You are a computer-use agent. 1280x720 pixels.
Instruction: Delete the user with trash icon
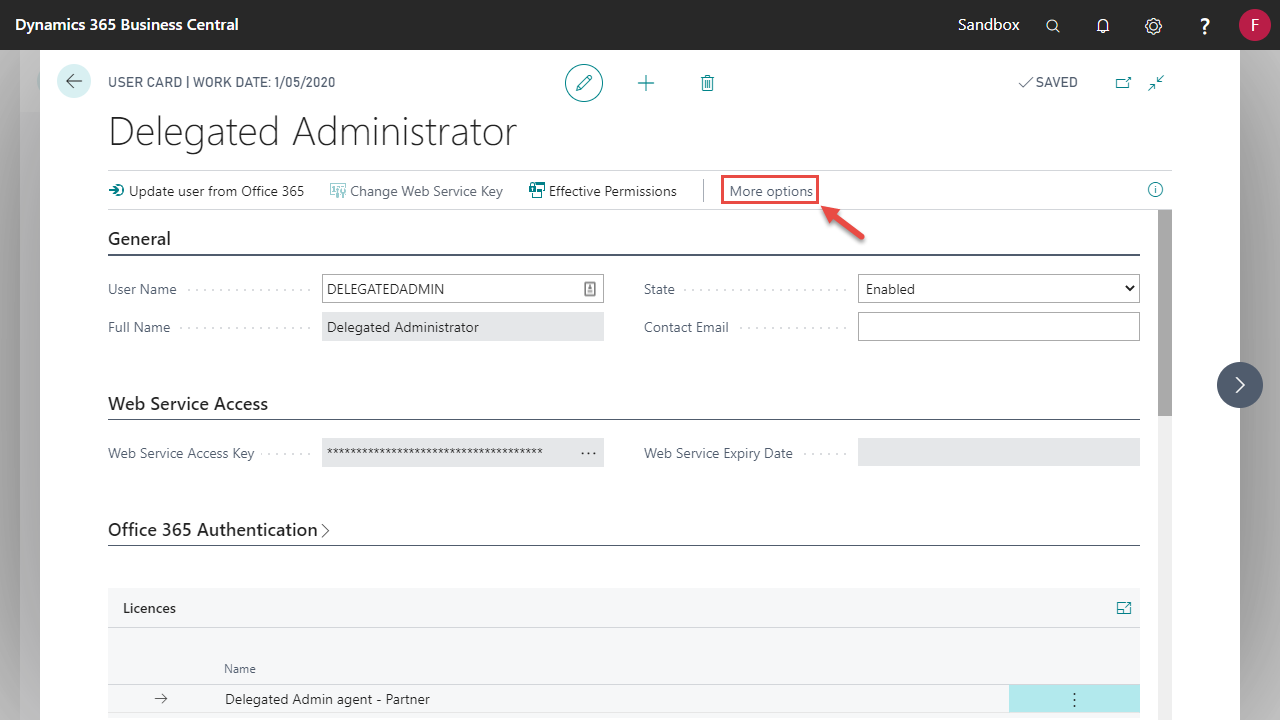click(x=707, y=83)
